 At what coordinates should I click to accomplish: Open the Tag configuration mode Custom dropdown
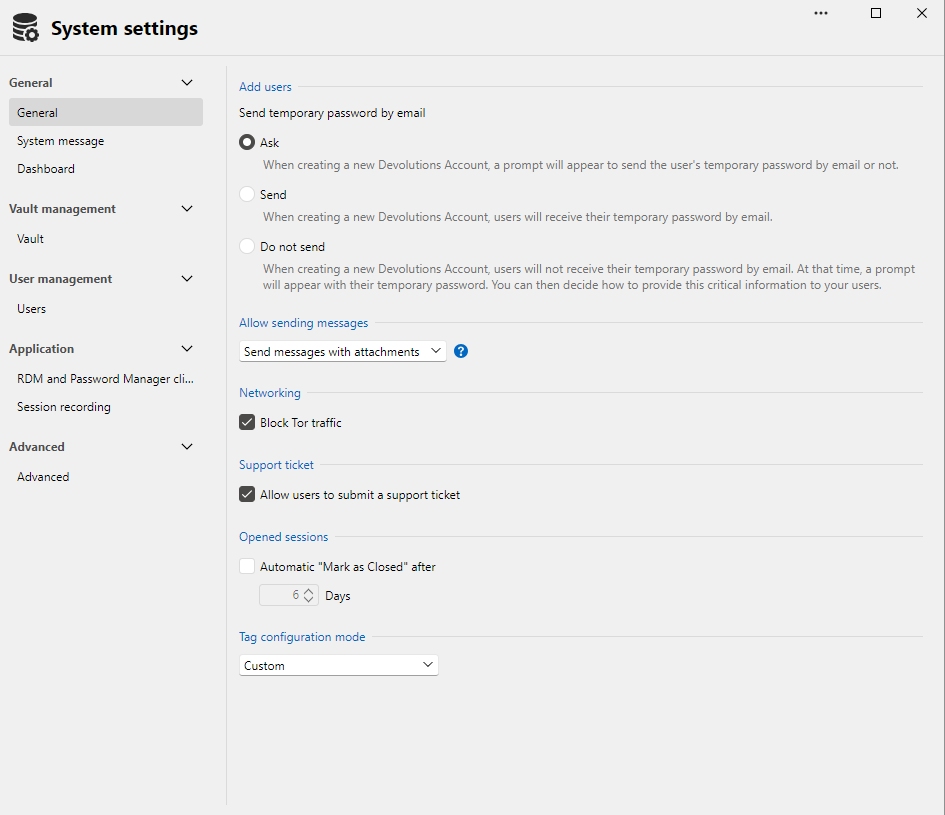coord(339,665)
